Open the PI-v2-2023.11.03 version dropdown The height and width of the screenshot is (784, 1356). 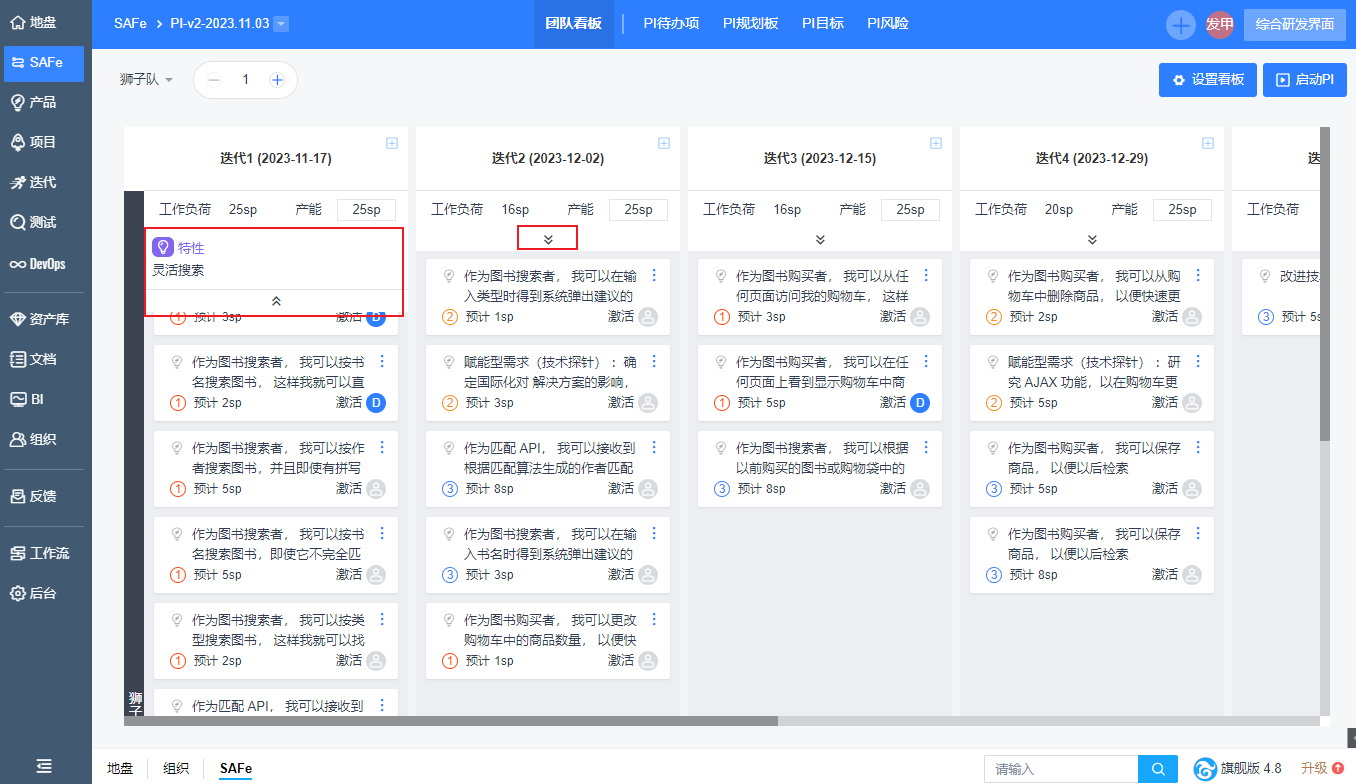(x=281, y=24)
